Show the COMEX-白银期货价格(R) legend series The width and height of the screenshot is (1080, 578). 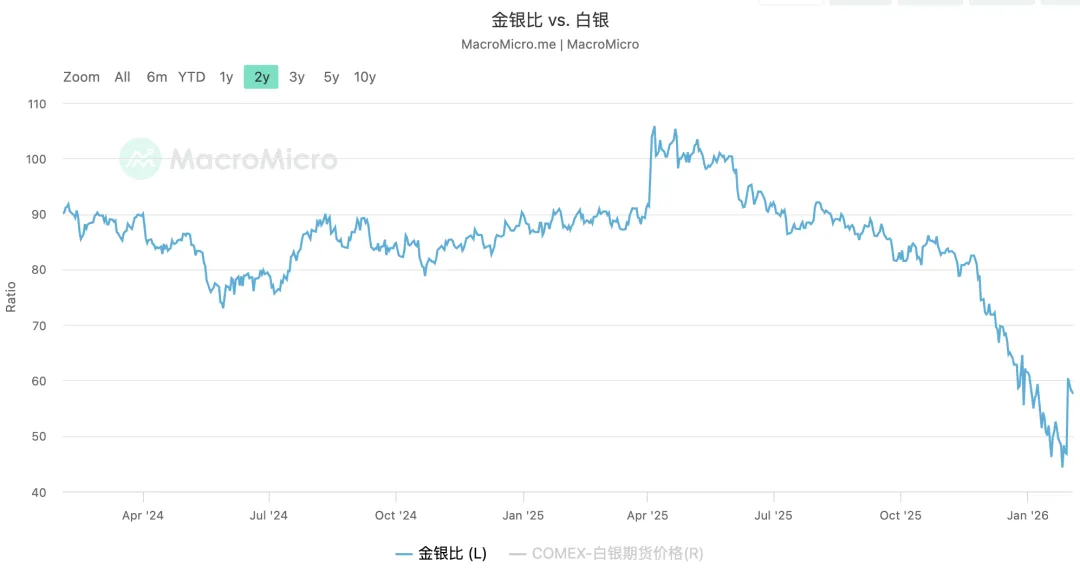click(617, 553)
